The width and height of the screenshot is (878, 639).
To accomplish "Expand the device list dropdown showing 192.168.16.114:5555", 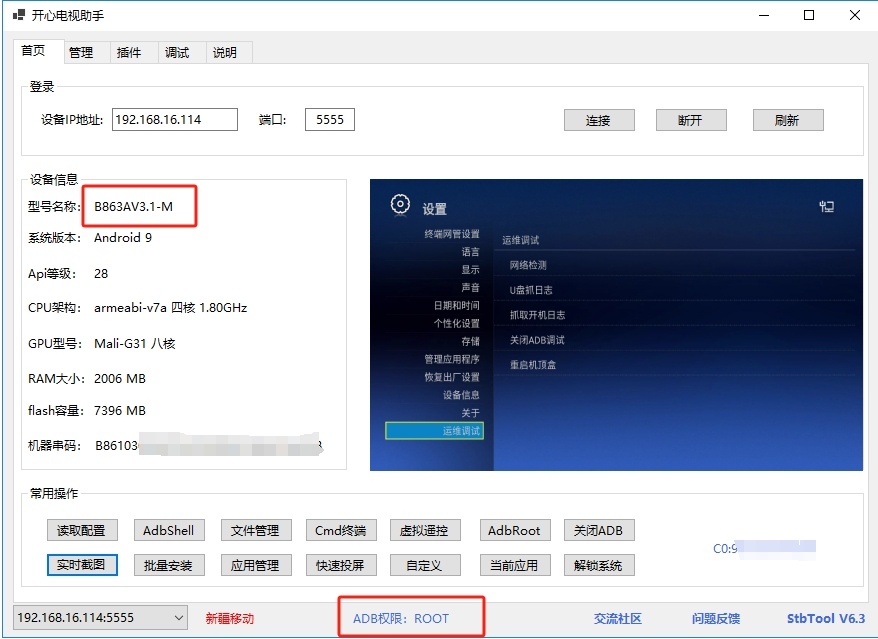I will click(x=178, y=617).
